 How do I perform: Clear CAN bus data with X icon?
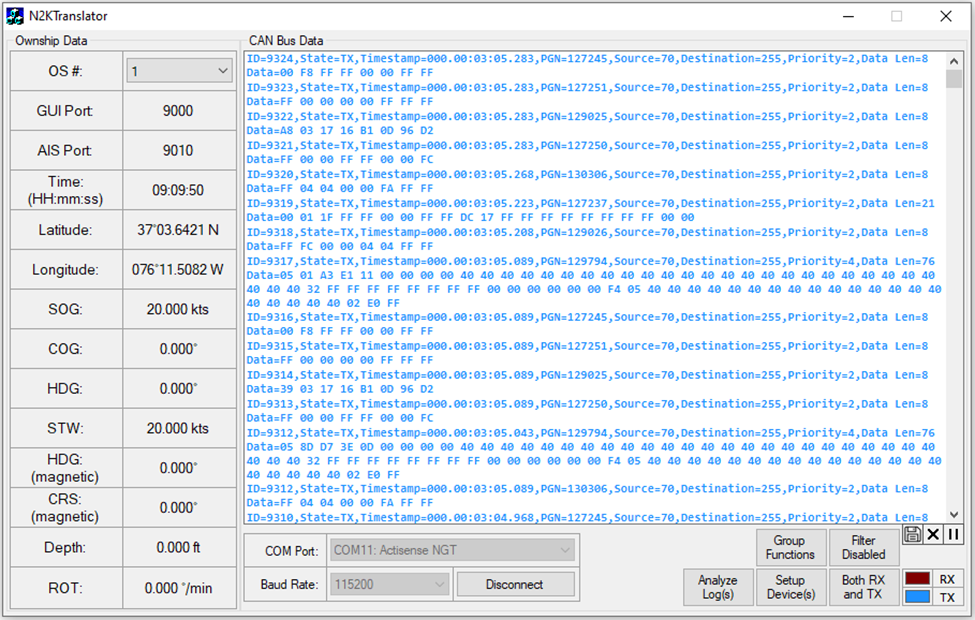933,534
